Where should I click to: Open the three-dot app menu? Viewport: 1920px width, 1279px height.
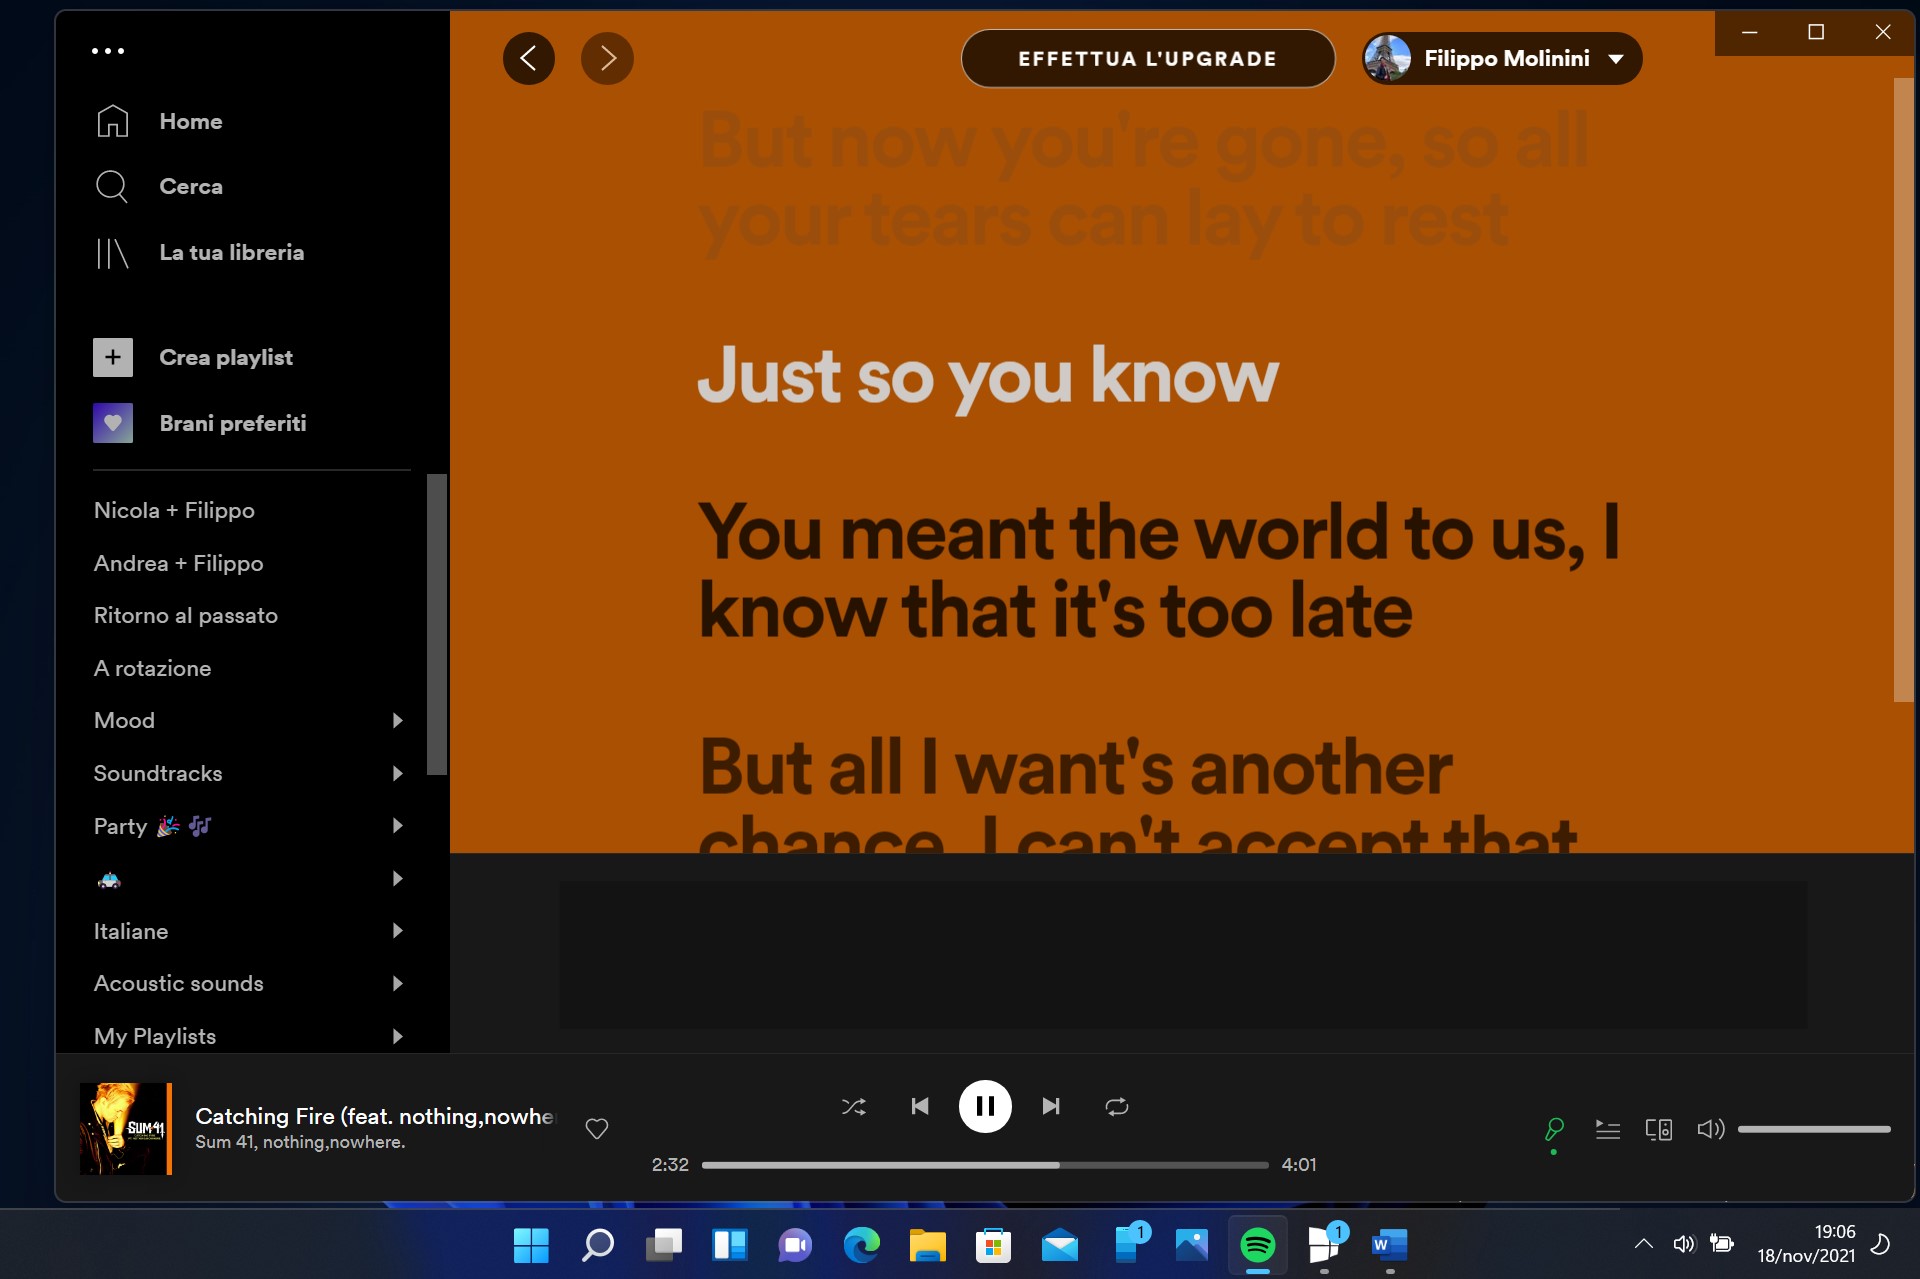[108, 51]
